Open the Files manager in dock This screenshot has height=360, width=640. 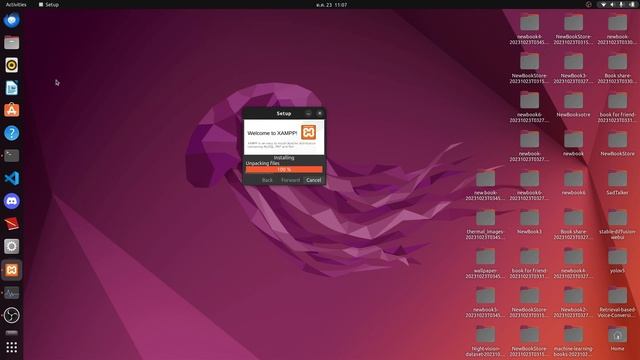click(x=11, y=42)
